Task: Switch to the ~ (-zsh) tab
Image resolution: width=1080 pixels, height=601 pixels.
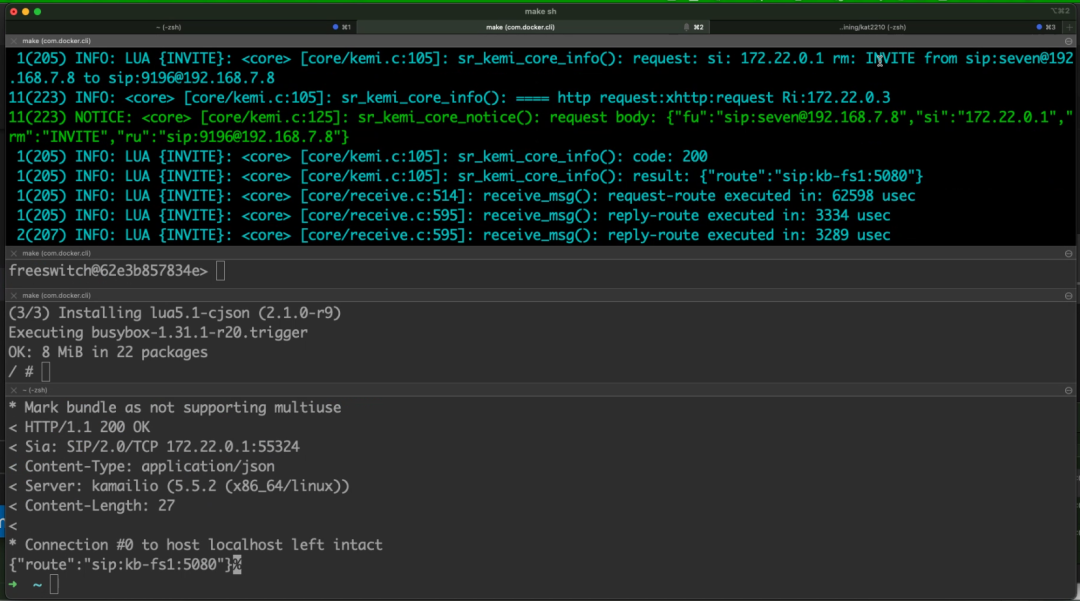Action: pos(180,27)
